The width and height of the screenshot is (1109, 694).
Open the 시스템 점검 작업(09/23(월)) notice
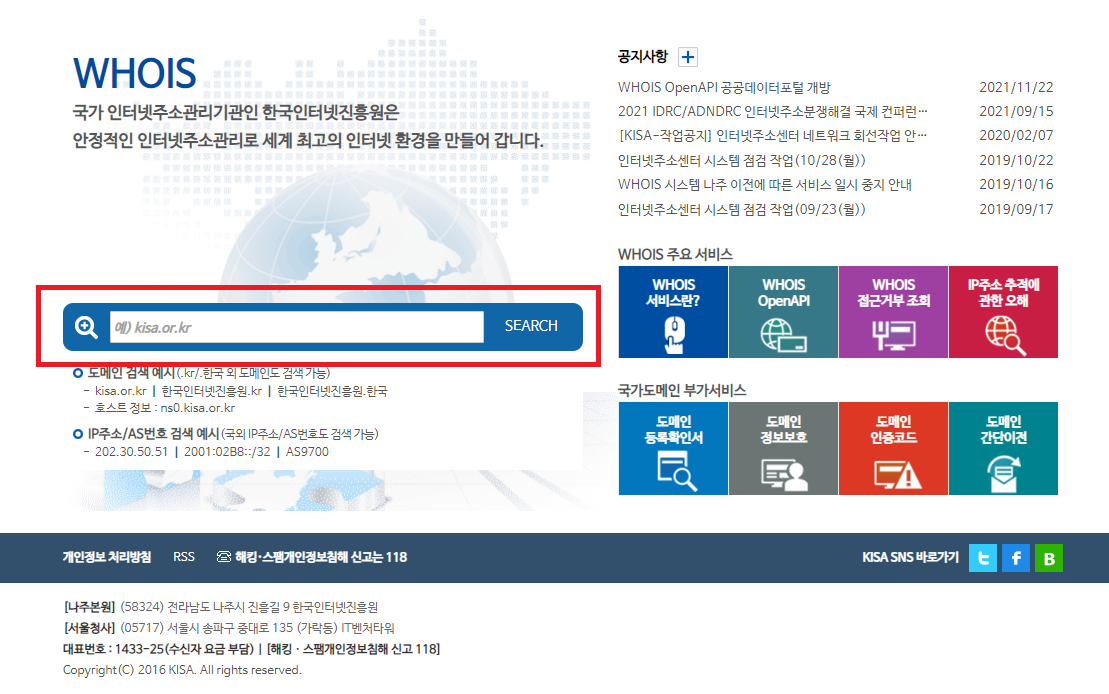[x=741, y=209]
